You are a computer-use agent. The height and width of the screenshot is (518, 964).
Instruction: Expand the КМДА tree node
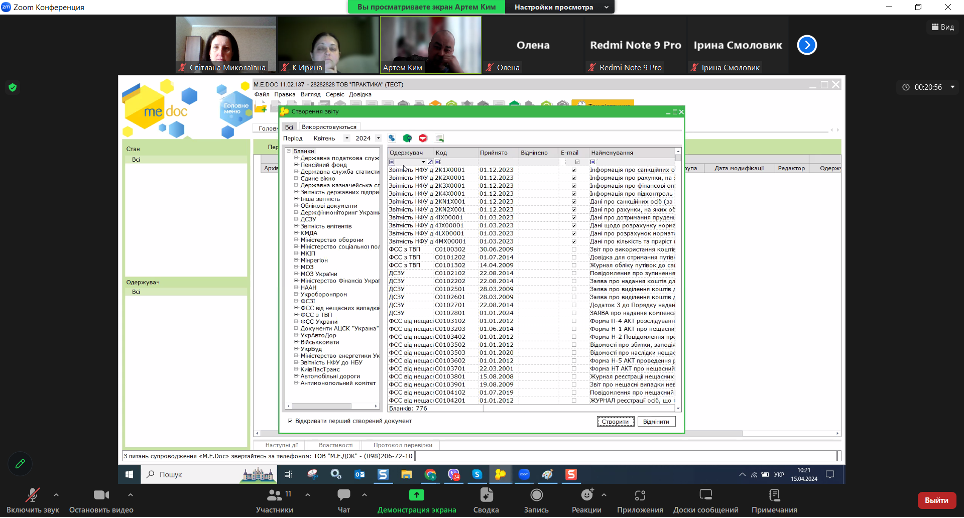pyautogui.click(x=296, y=233)
